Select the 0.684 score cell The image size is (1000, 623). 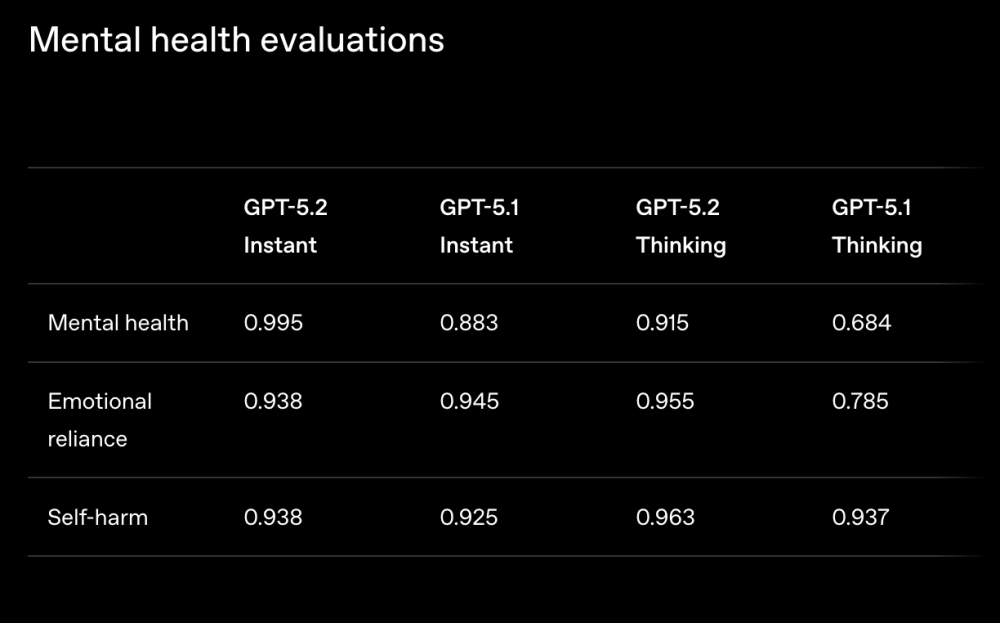click(x=861, y=323)
